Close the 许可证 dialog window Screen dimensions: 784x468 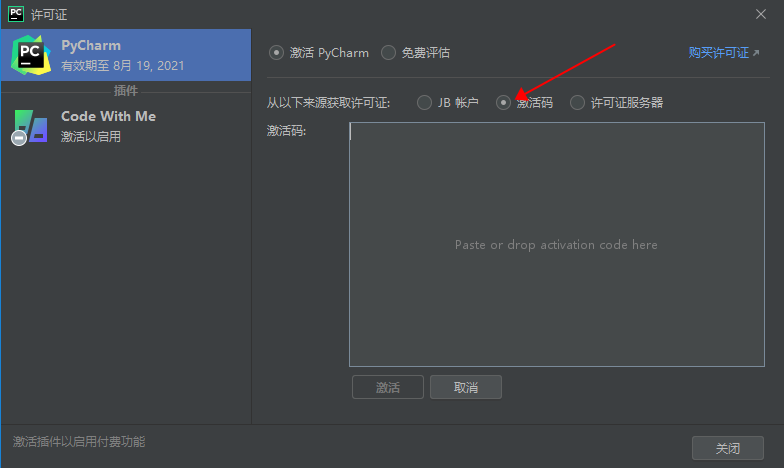tap(760, 14)
